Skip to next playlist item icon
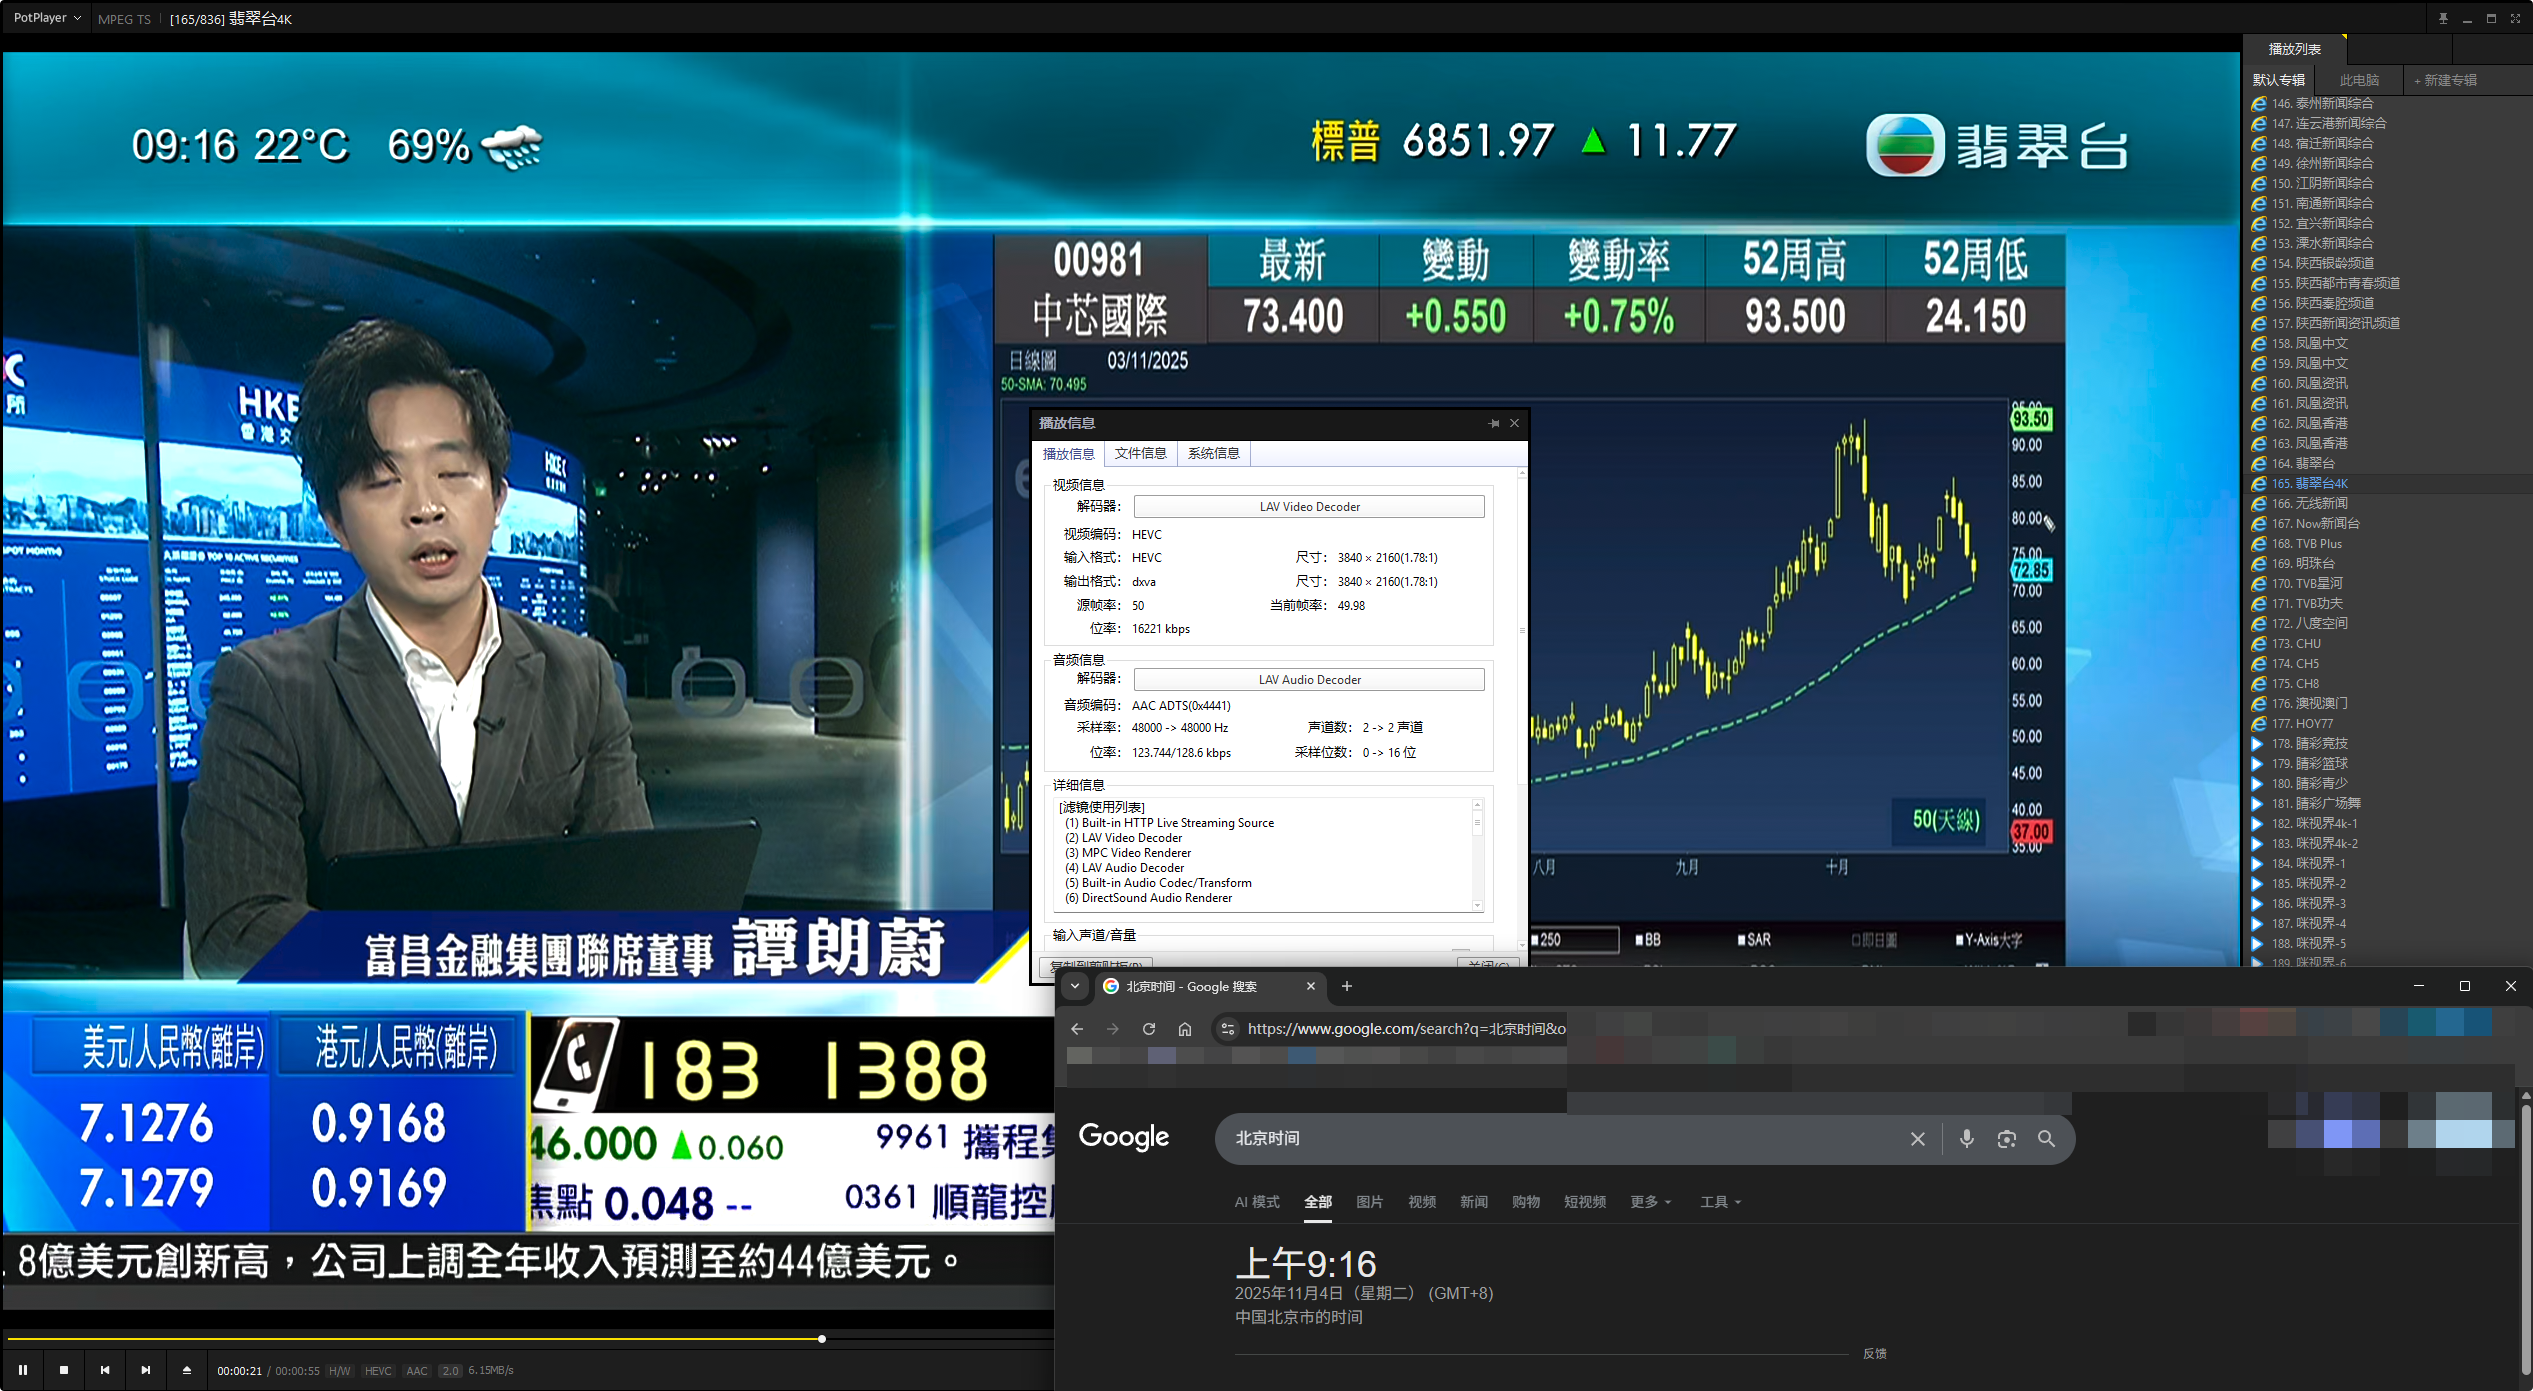Screen dimensions: 2533x1391 (x=146, y=1370)
